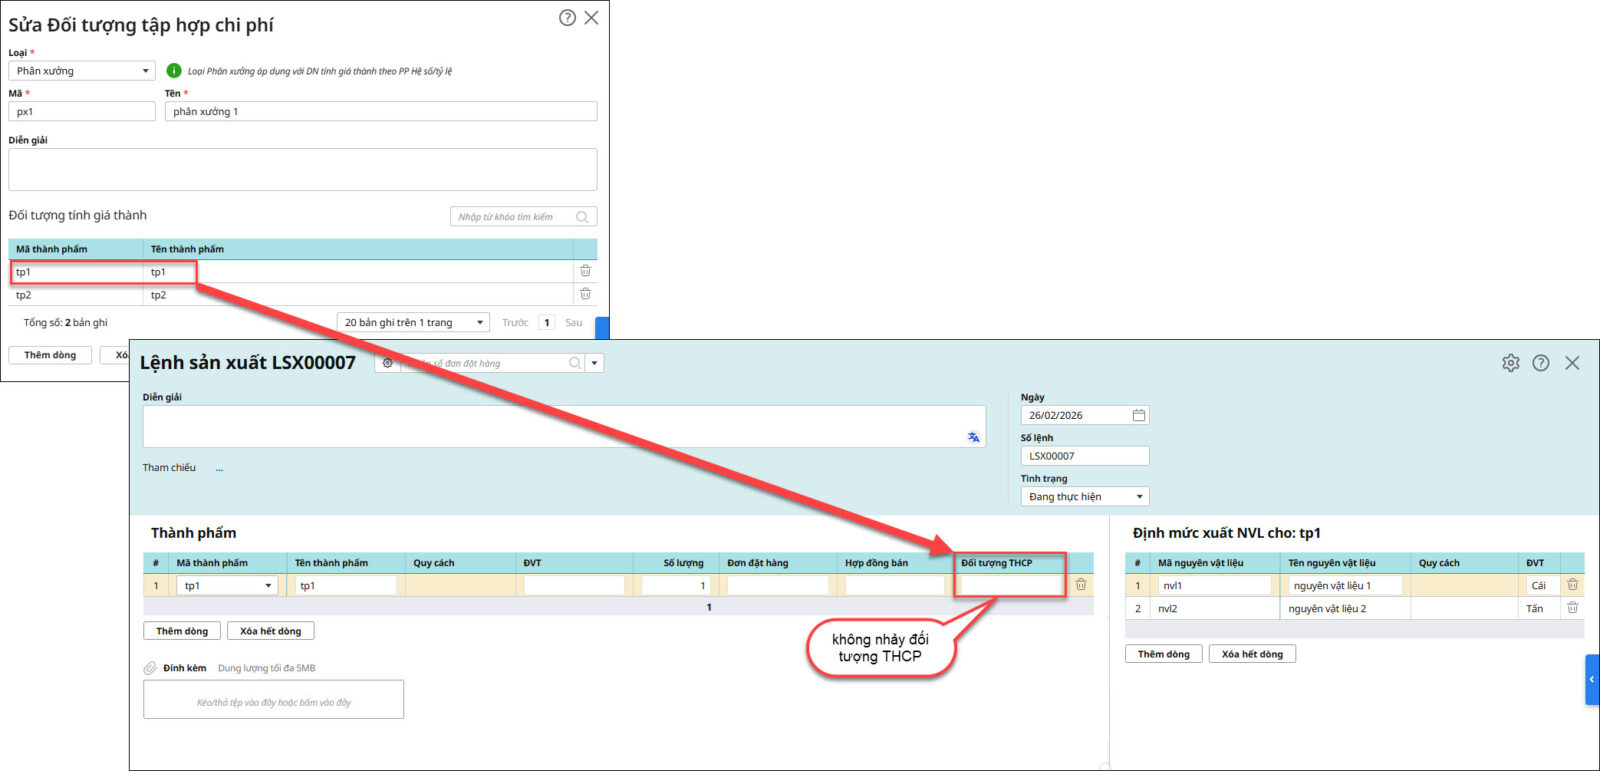
Task: Delete the nvl2 row with its trash icon
Action: click(1573, 608)
